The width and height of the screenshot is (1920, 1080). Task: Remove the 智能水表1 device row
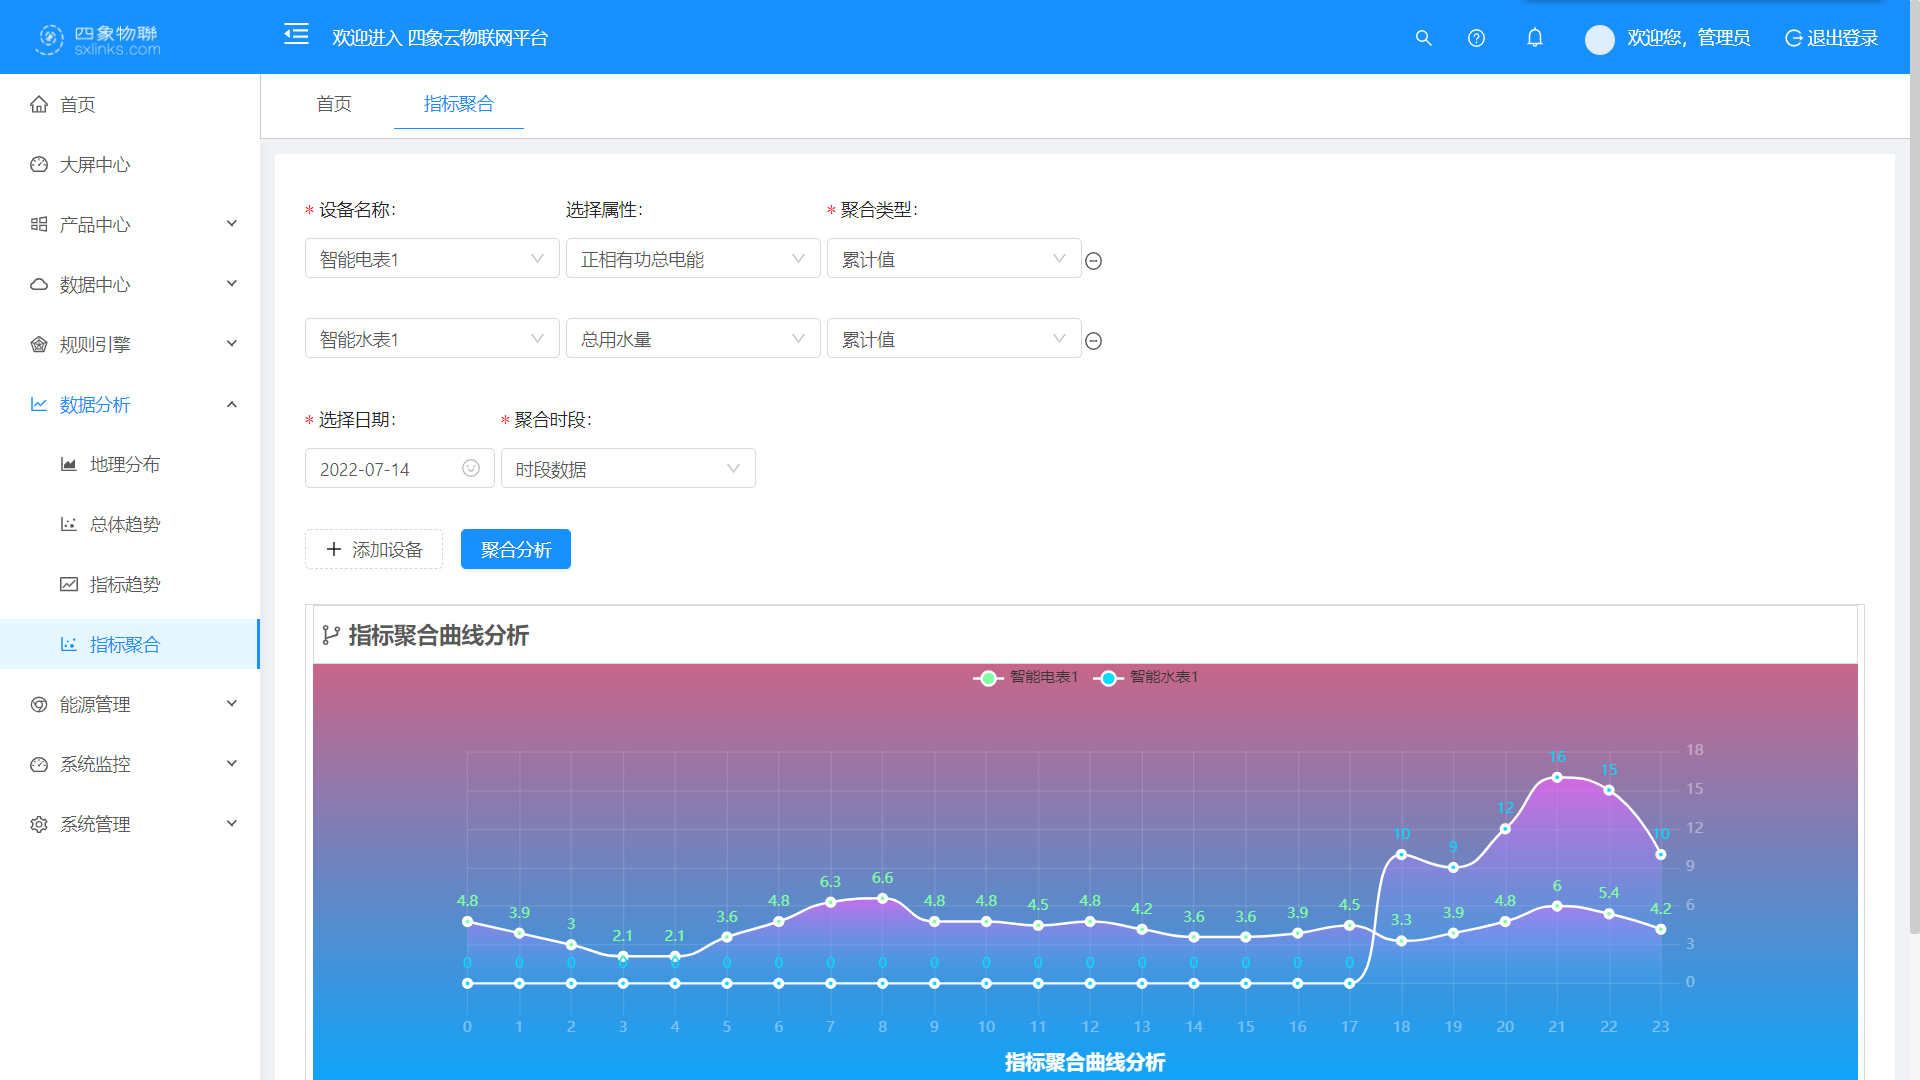tap(1093, 341)
